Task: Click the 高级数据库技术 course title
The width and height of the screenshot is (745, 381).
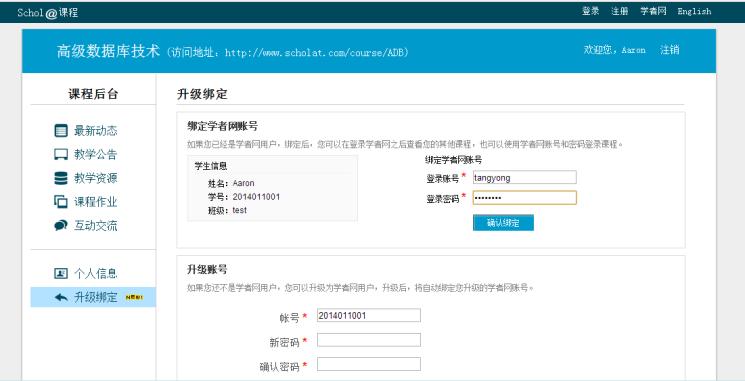Action: (108, 51)
